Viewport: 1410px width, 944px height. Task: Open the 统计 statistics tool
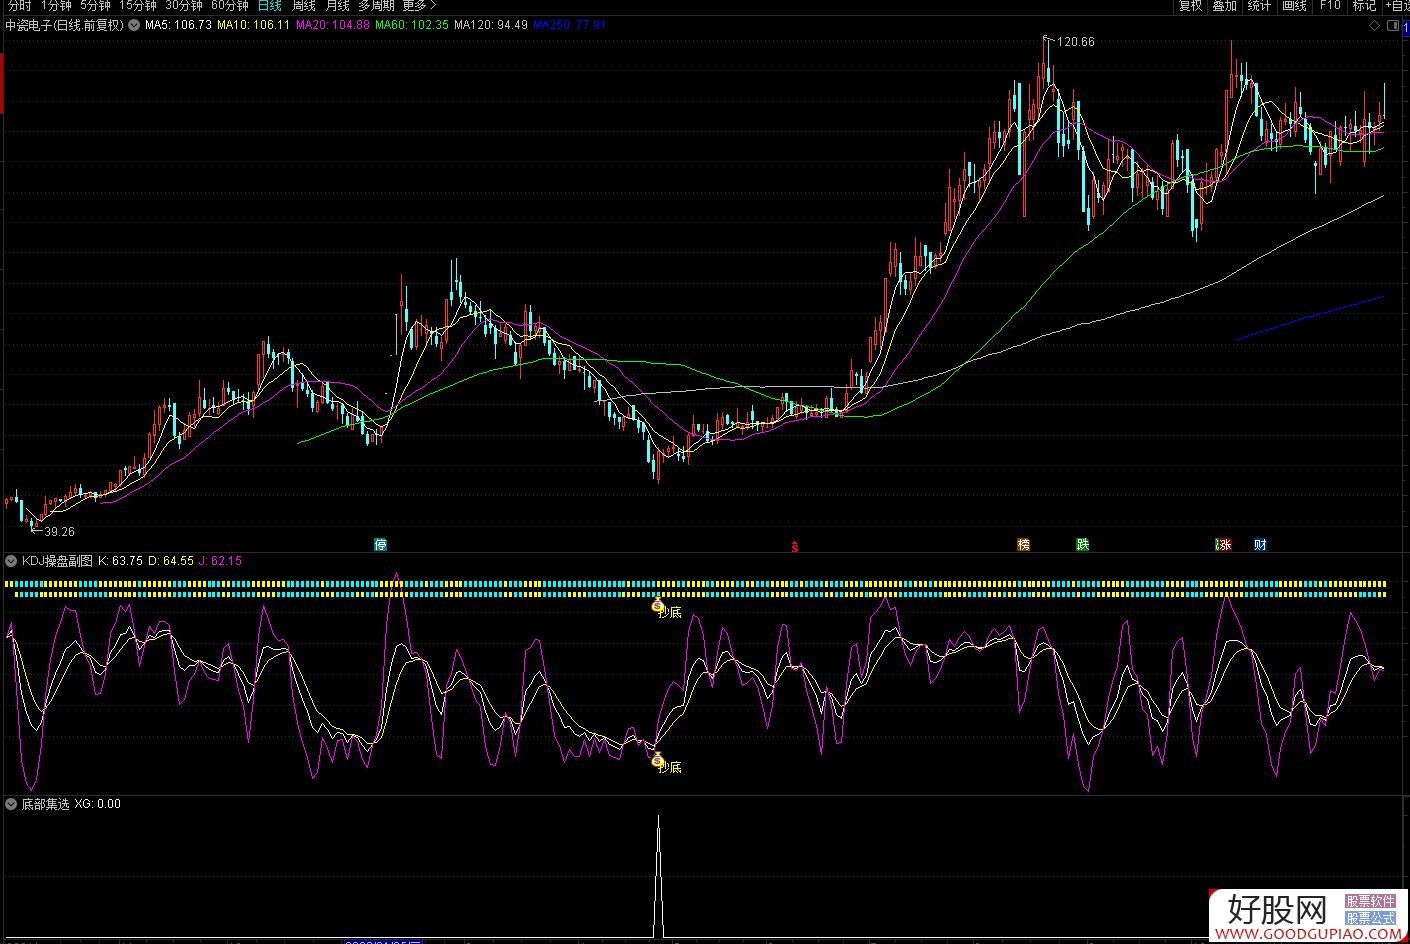click(x=1260, y=5)
